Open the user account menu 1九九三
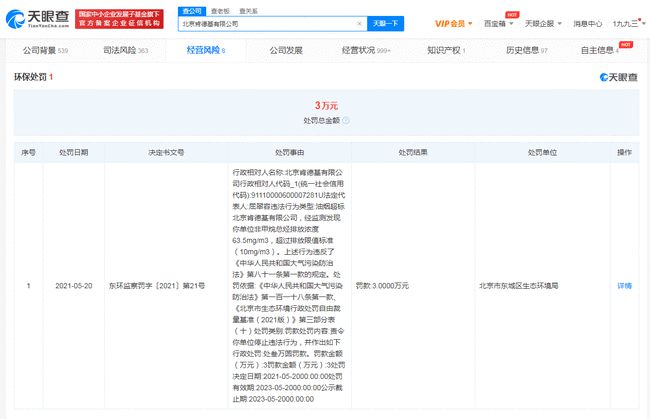This screenshot has height=419, width=650. coord(624,22)
